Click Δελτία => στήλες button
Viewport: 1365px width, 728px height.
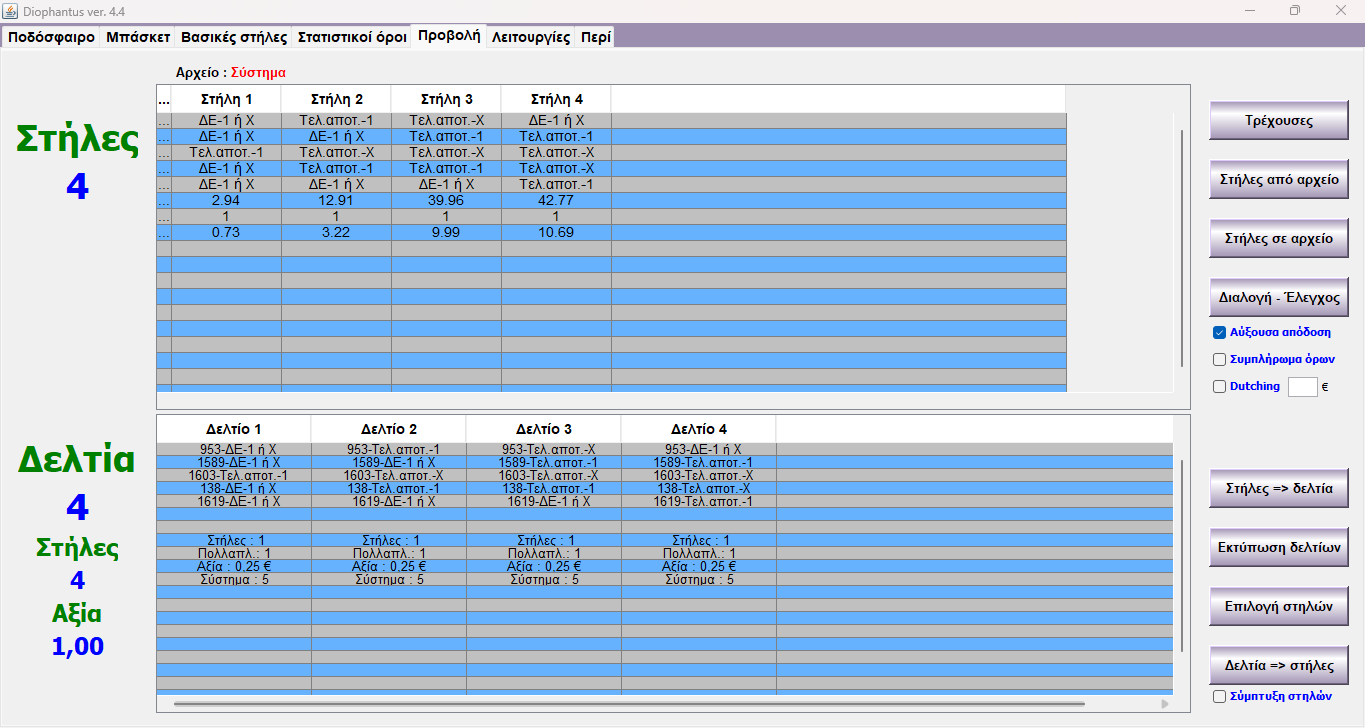(x=1279, y=665)
